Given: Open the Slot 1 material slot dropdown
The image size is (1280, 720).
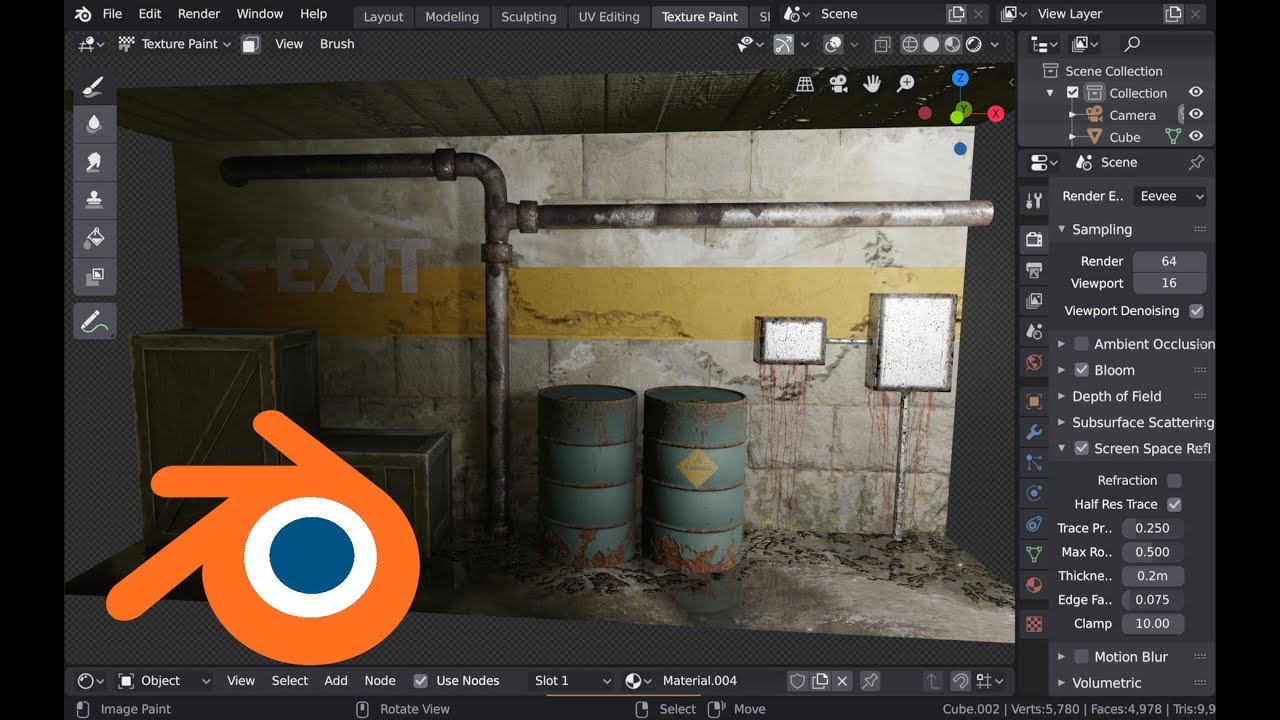Looking at the screenshot, I should (x=572, y=681).
